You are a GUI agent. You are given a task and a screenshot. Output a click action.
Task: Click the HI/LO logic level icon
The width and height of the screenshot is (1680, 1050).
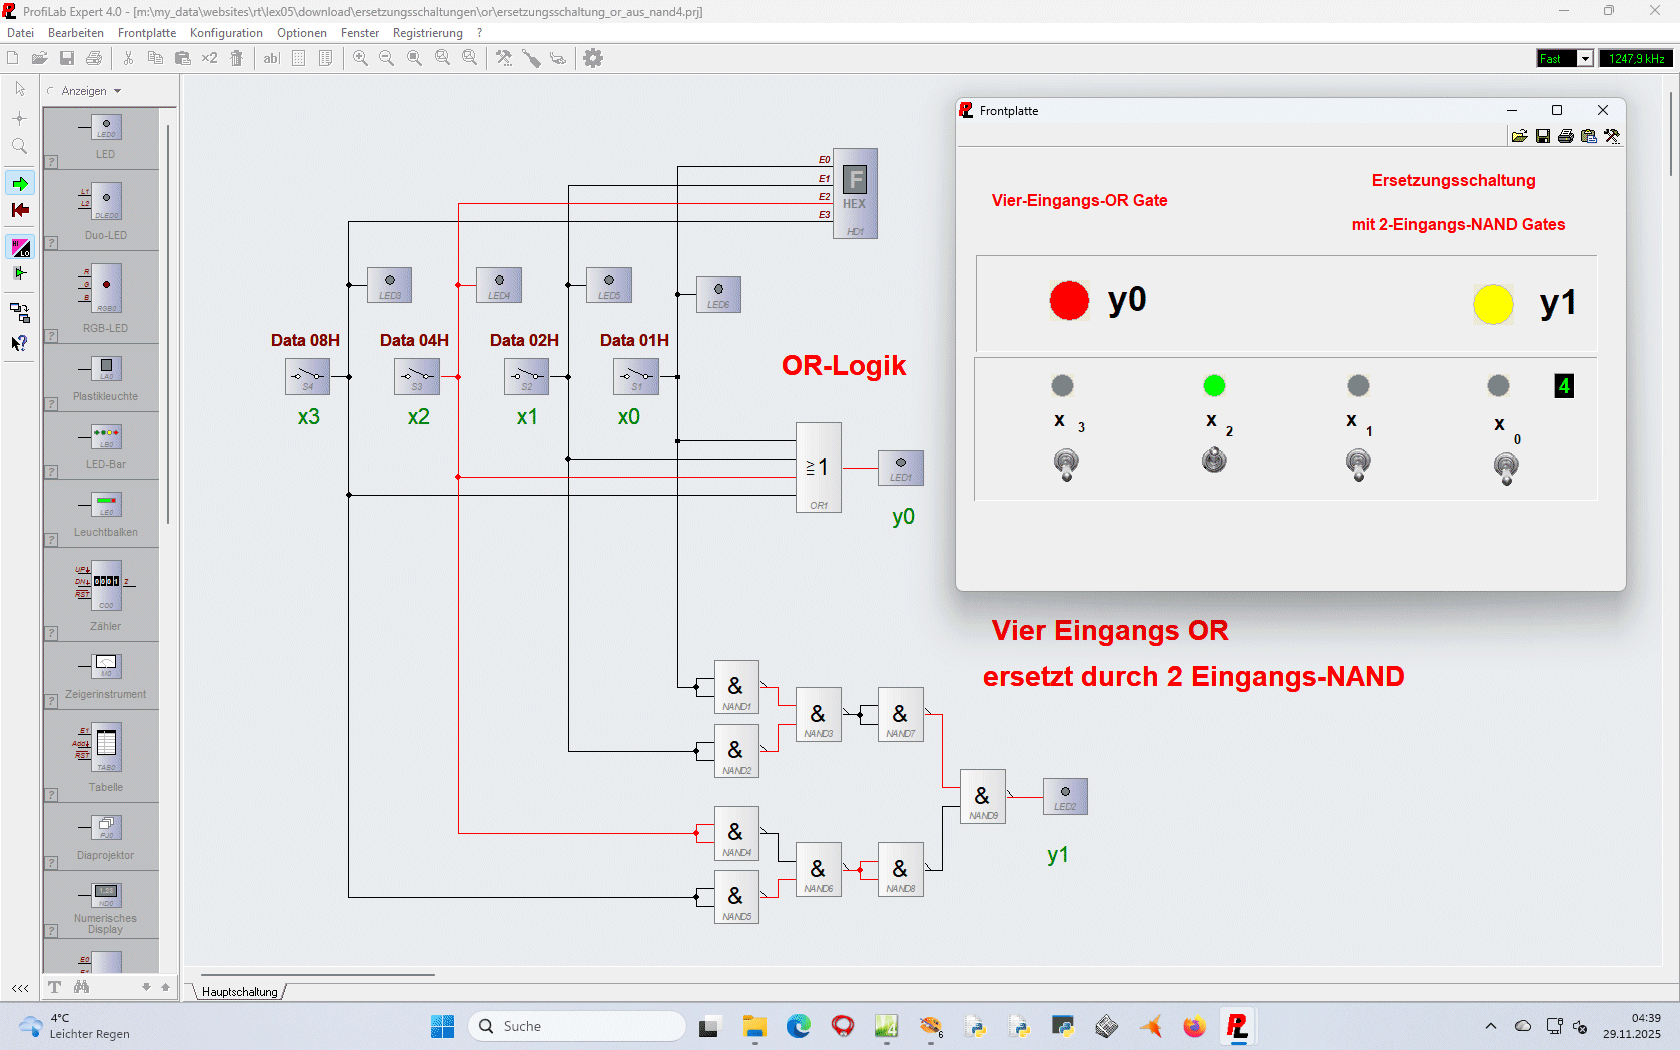click(20, 247)
